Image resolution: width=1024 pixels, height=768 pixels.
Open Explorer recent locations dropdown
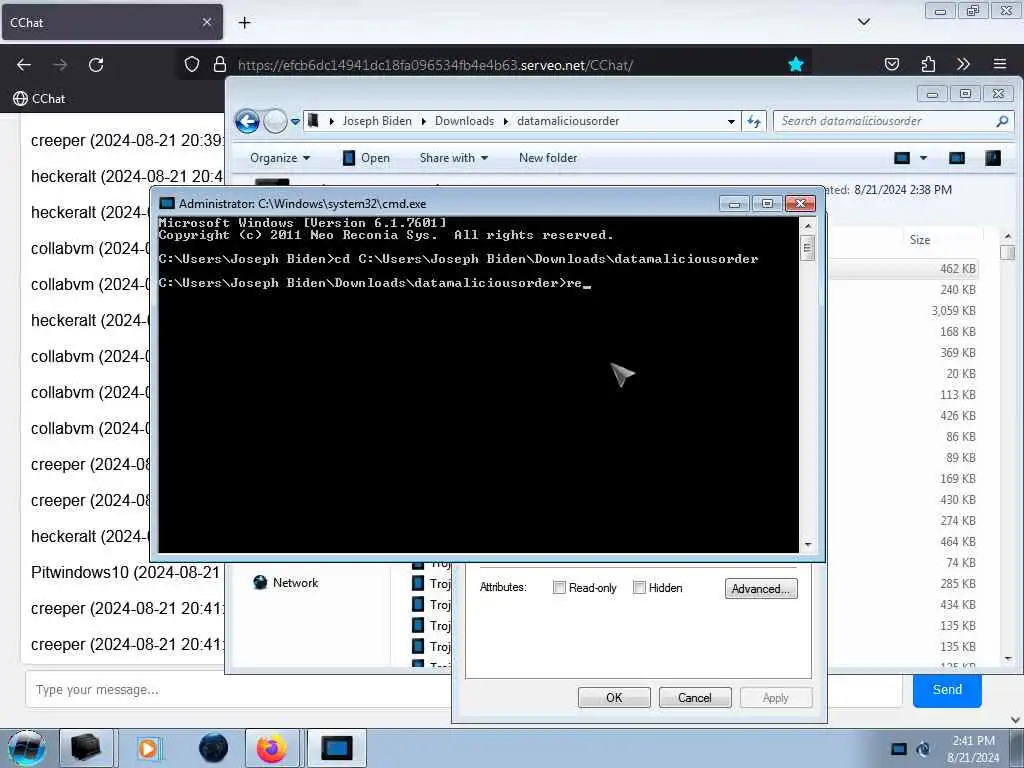pos(295,121)
